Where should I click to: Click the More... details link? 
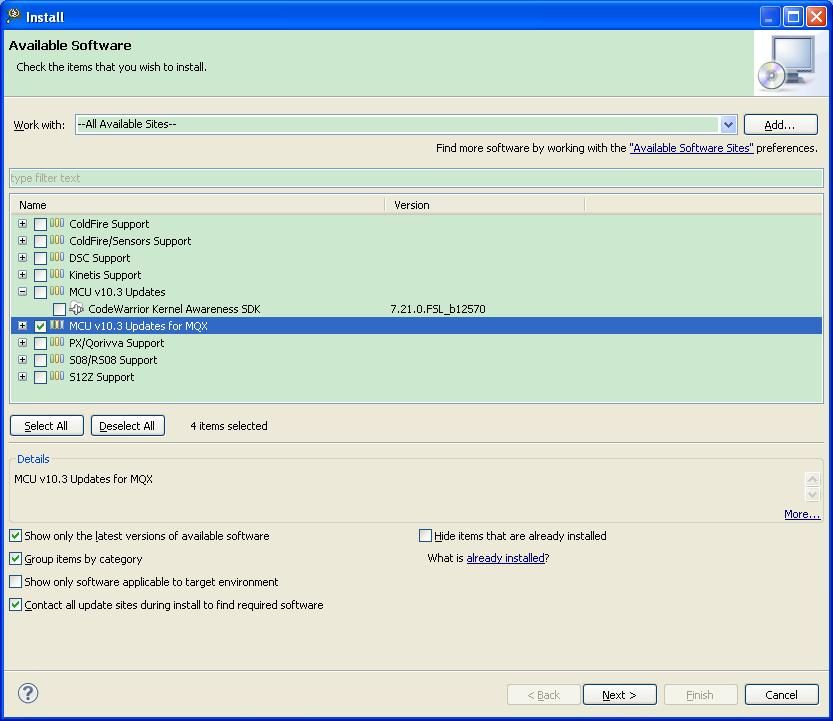click(802, 514)
